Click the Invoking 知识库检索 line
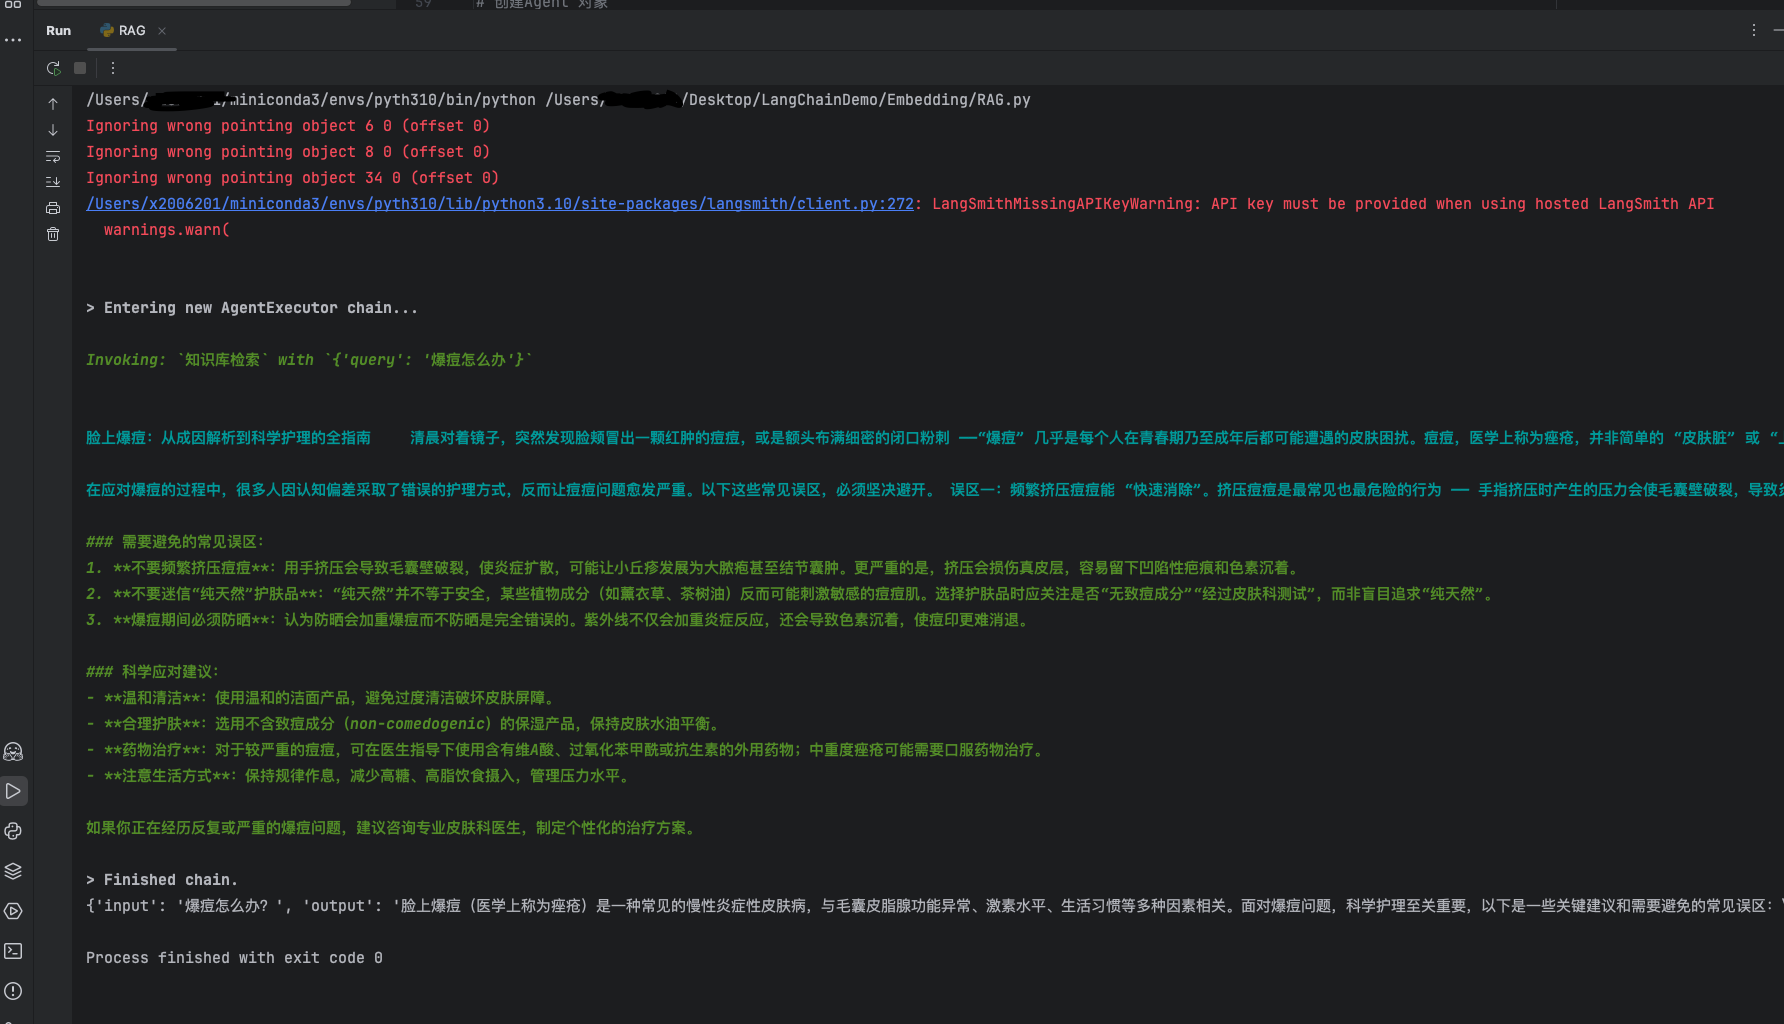The height and width of the screenshot is (1024, 1784). coord(309,360)
